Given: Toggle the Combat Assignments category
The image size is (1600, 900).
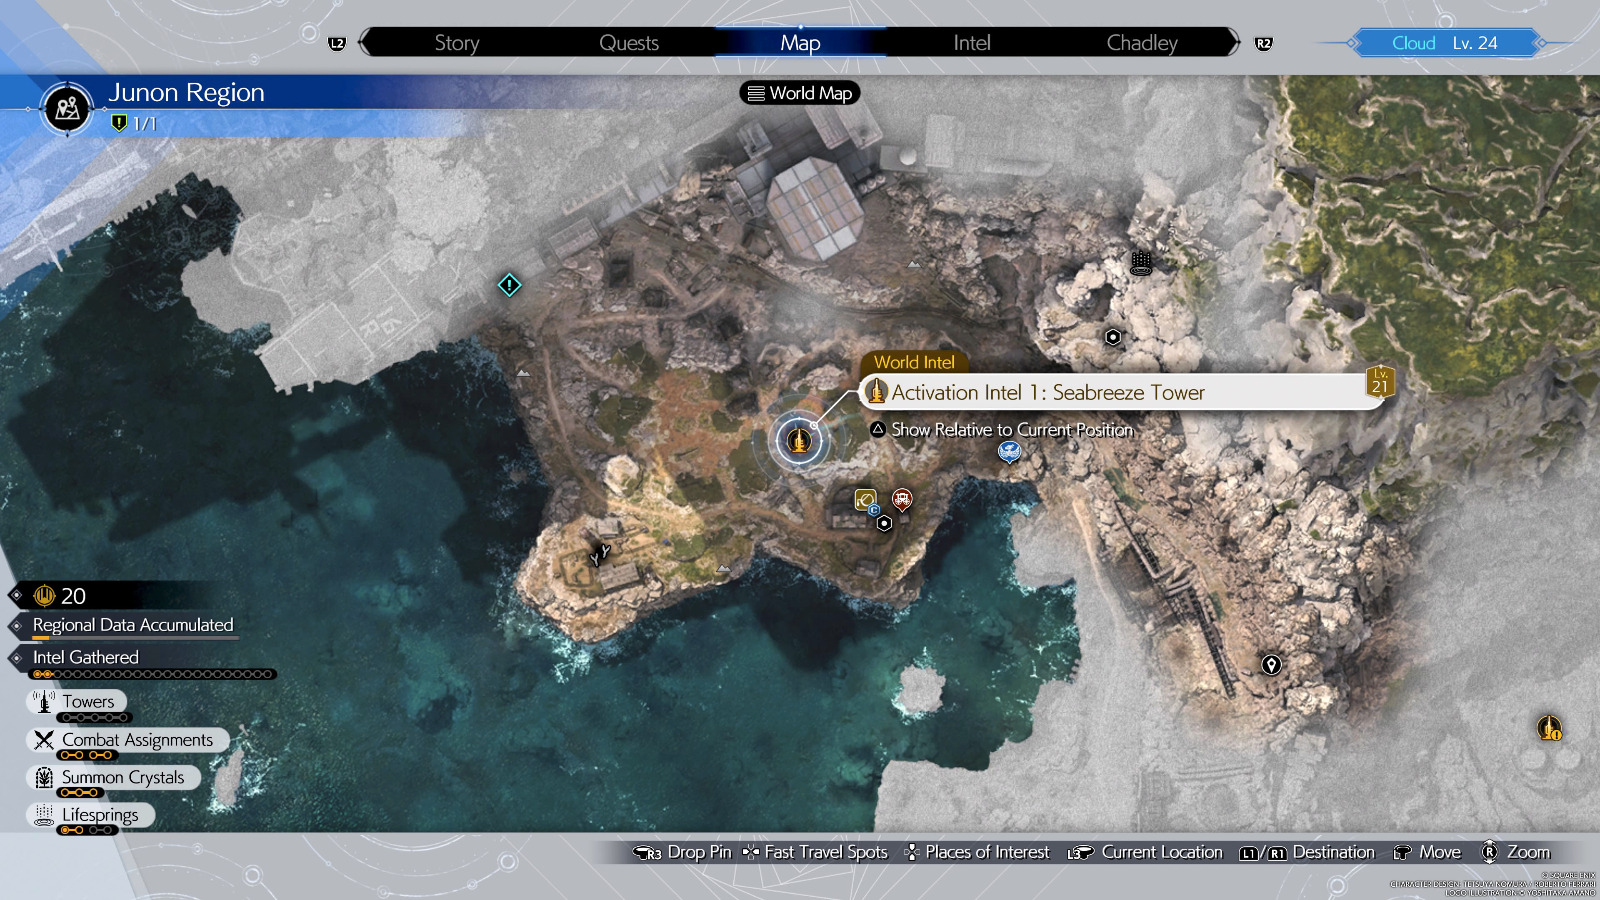Looking at the screenshot, I should click(x=127, y=740).
